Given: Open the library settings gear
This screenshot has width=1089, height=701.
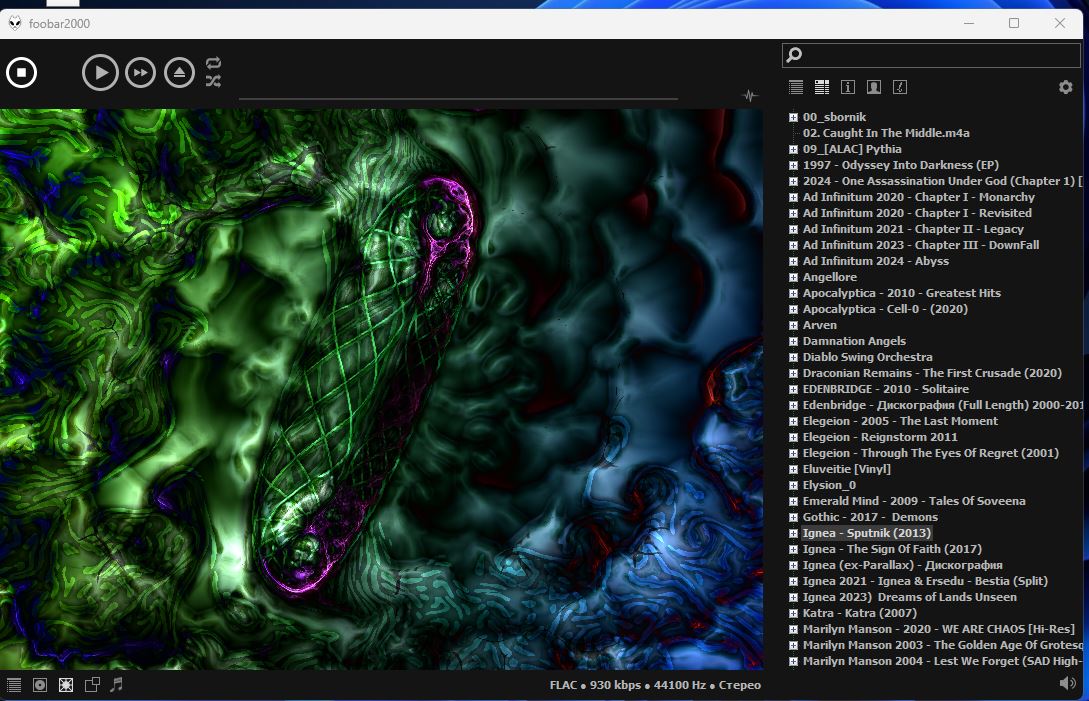Looking at the screenshot, I should [1065, 87].
